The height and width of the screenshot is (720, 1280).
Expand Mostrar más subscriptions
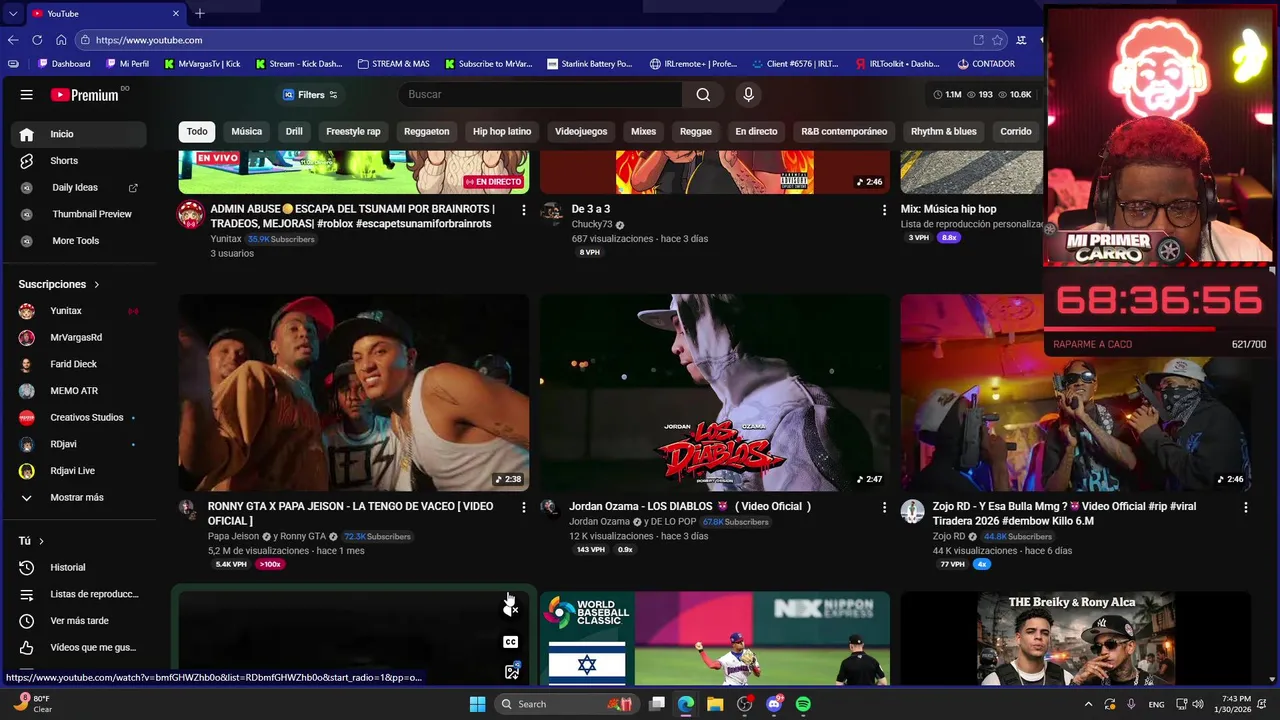(79, 497)
